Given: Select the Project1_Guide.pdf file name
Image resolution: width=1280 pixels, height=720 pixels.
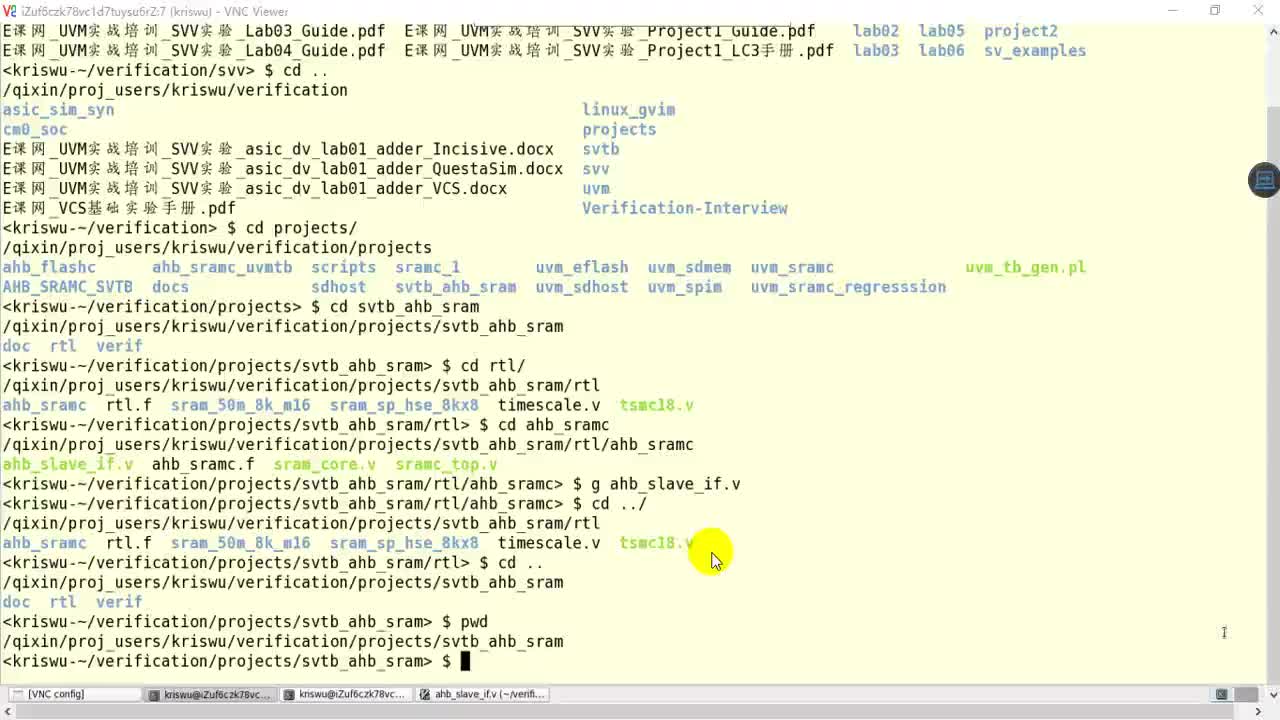Looking at the screenshot, I should coord(731,31).
